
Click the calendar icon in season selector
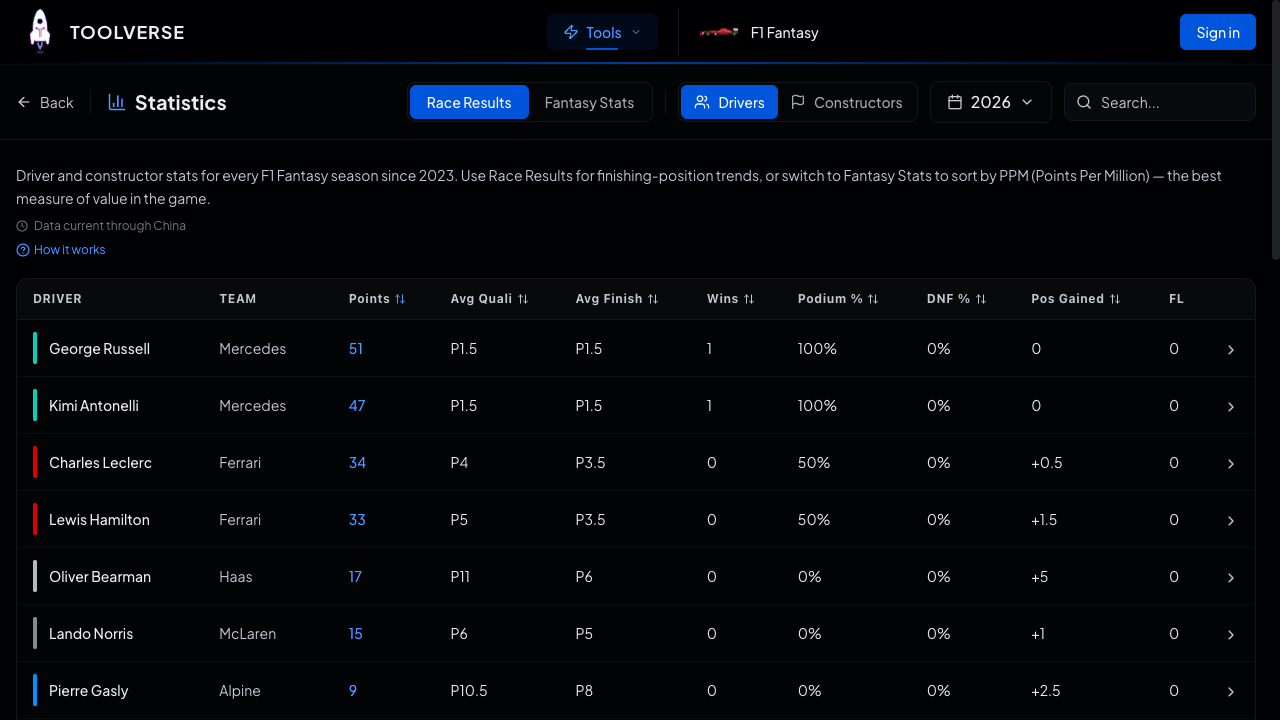(x=955, y=102)
